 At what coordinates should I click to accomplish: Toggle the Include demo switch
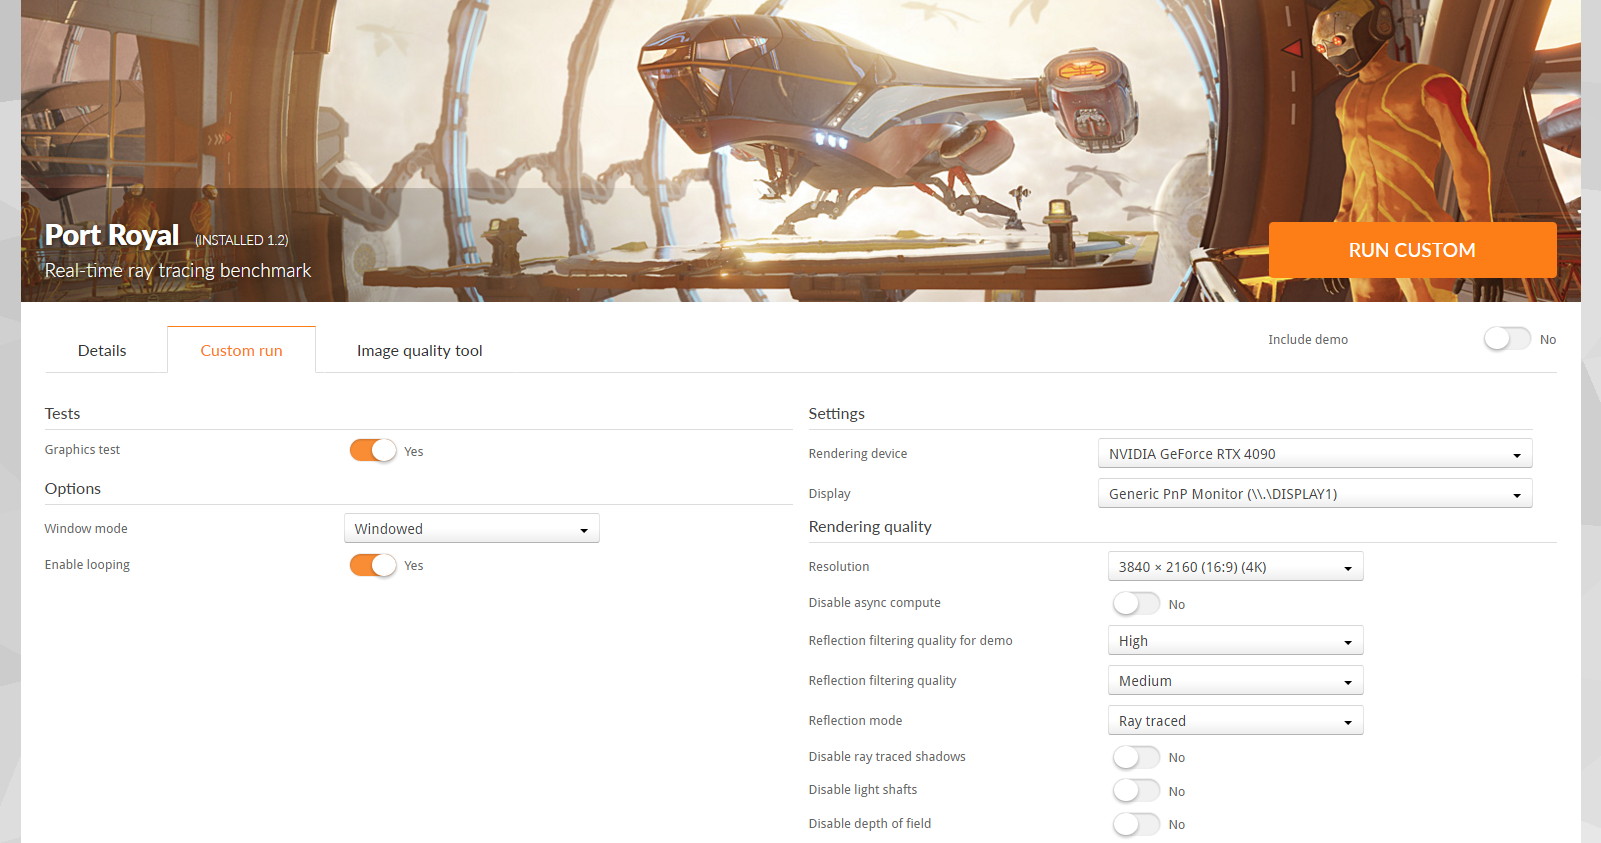[1507, 339]
